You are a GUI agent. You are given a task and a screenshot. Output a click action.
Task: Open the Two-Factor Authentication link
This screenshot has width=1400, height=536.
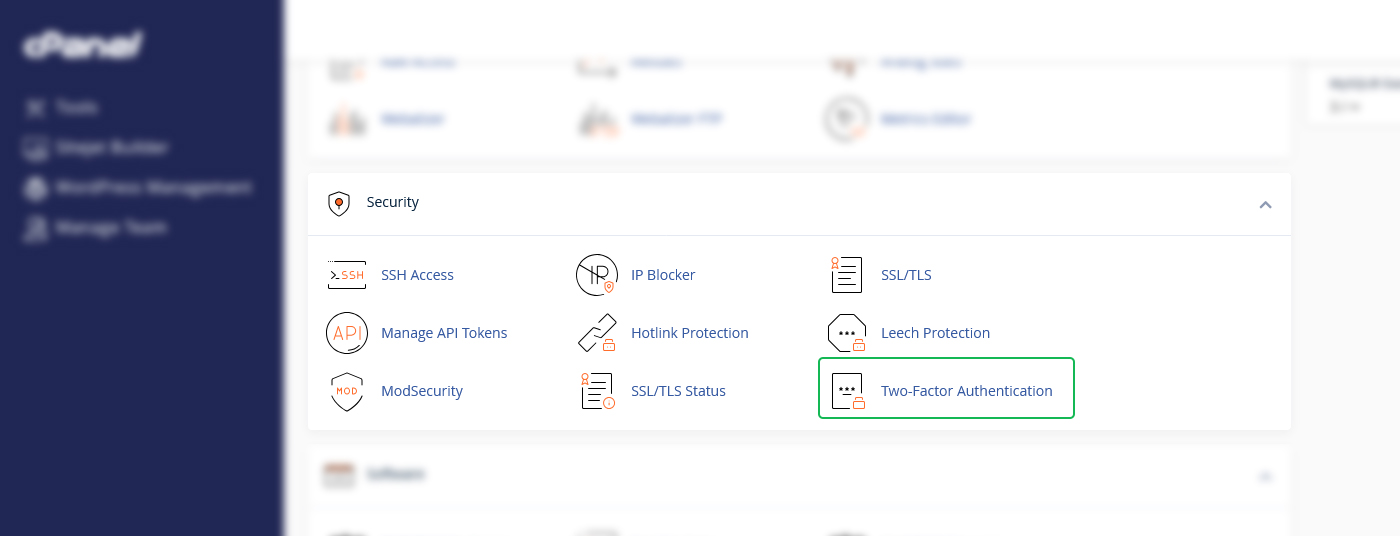[966, 391]
